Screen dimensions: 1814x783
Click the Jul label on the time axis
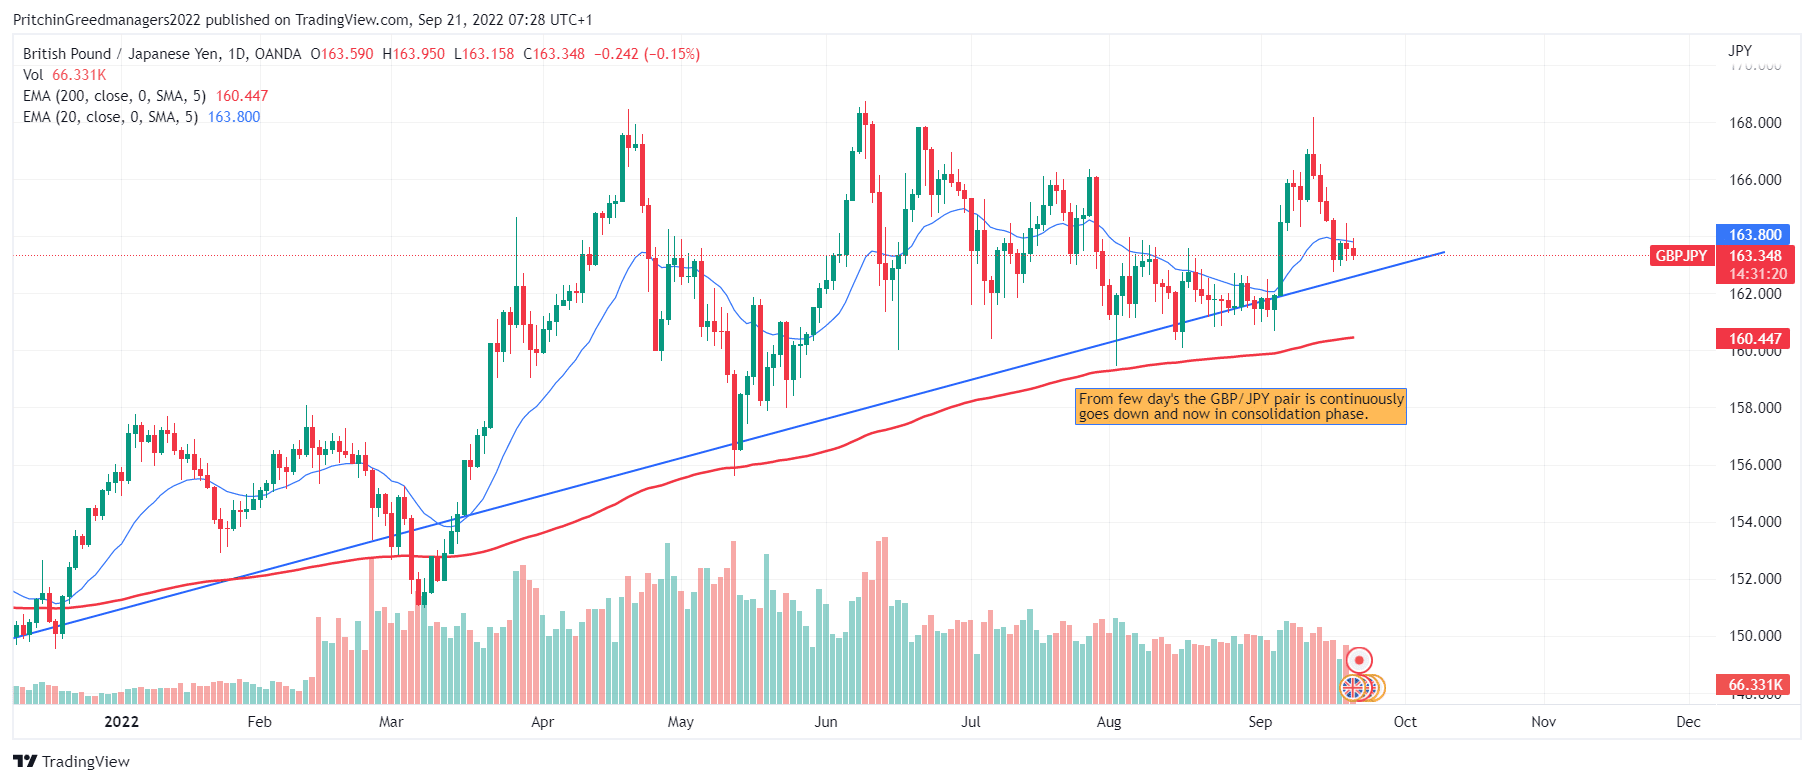[971, 722]
